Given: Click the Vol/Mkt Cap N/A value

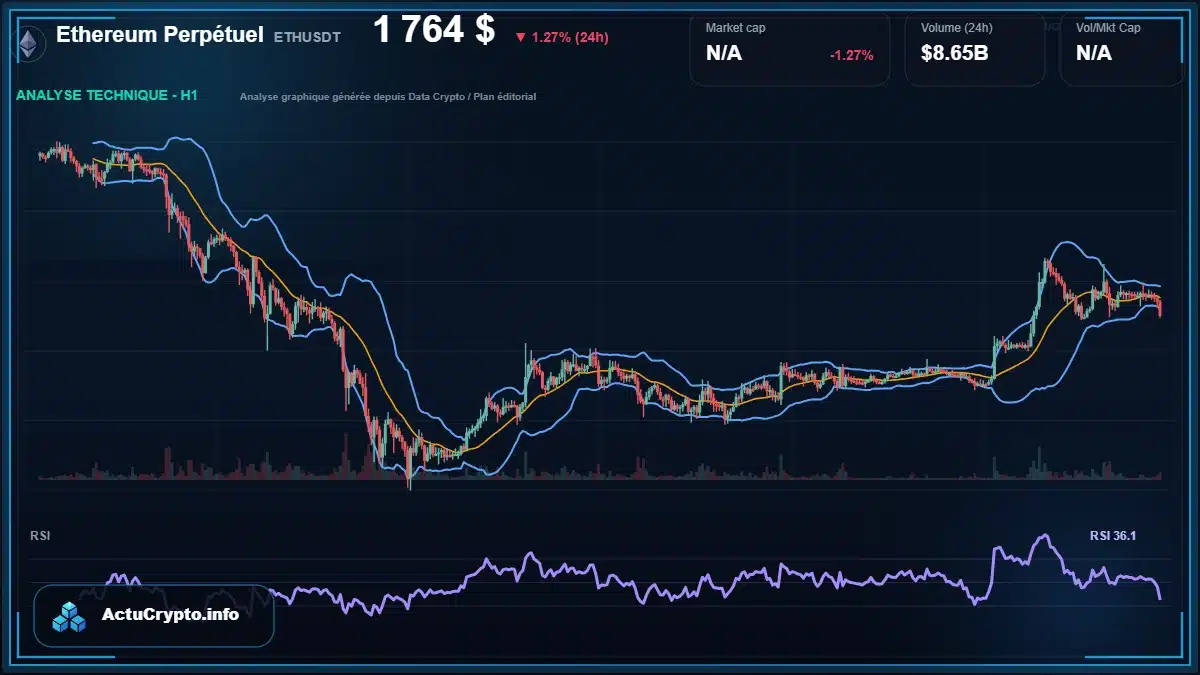Looking at the screenshot, I should [1094, 53].
